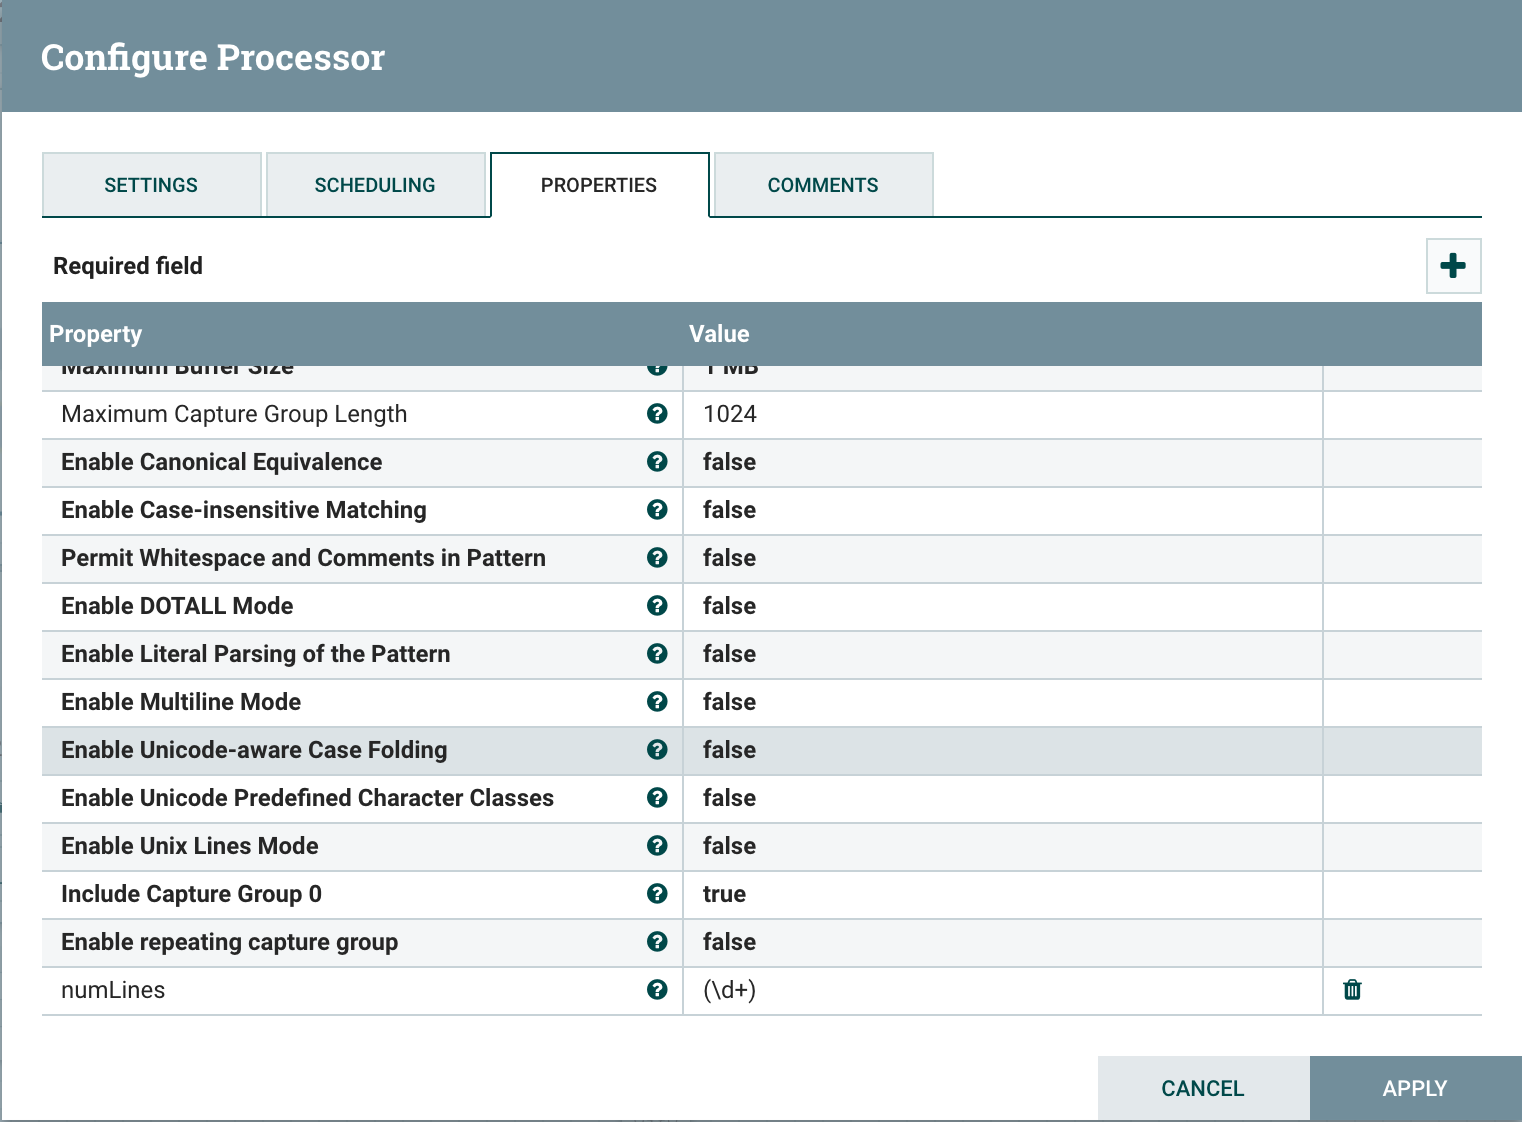Show help for Enable repeating capture group
This screenshot has height=1122, width=1522.
click(x=657, y=942)
